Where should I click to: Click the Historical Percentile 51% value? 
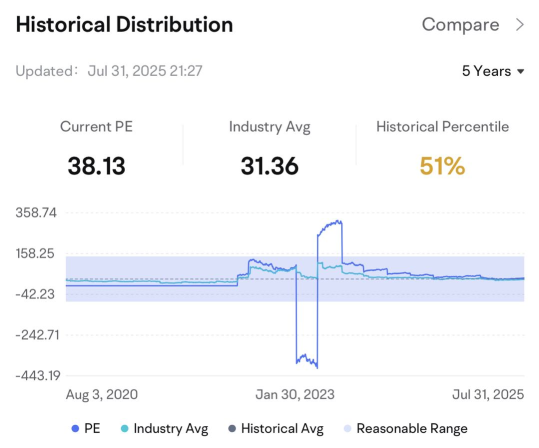click(442, 166)
